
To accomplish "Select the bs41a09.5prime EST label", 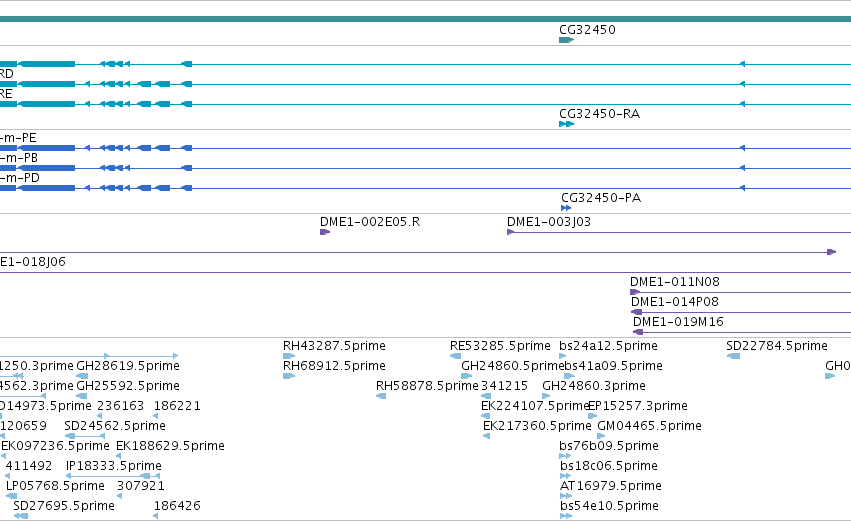I will (613, 366).
